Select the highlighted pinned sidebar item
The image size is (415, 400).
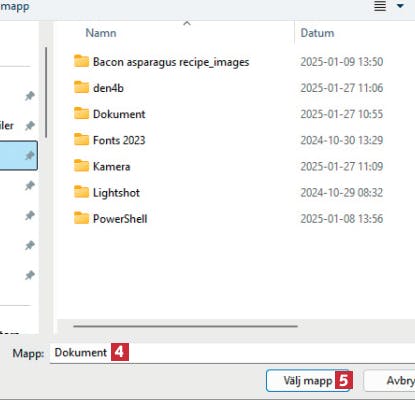19,156
